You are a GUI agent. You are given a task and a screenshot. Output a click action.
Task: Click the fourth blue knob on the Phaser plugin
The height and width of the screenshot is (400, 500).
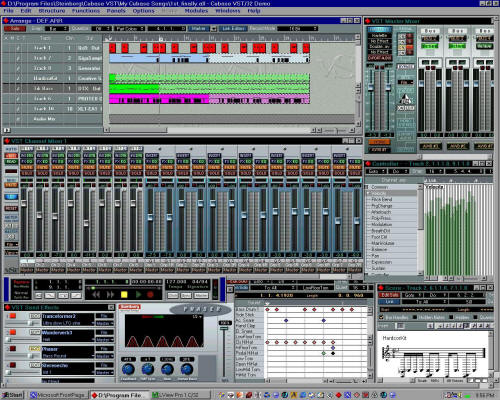click(187, 369)
